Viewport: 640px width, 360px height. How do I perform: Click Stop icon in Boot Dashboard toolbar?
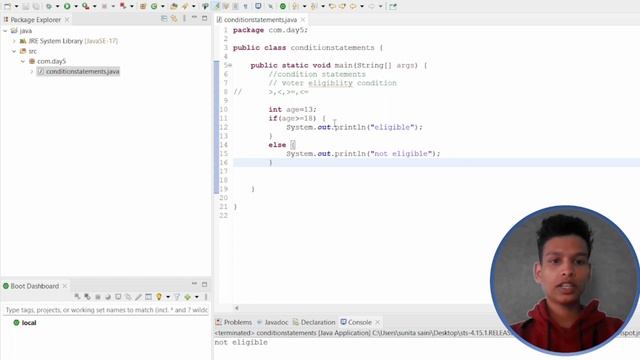98,297
